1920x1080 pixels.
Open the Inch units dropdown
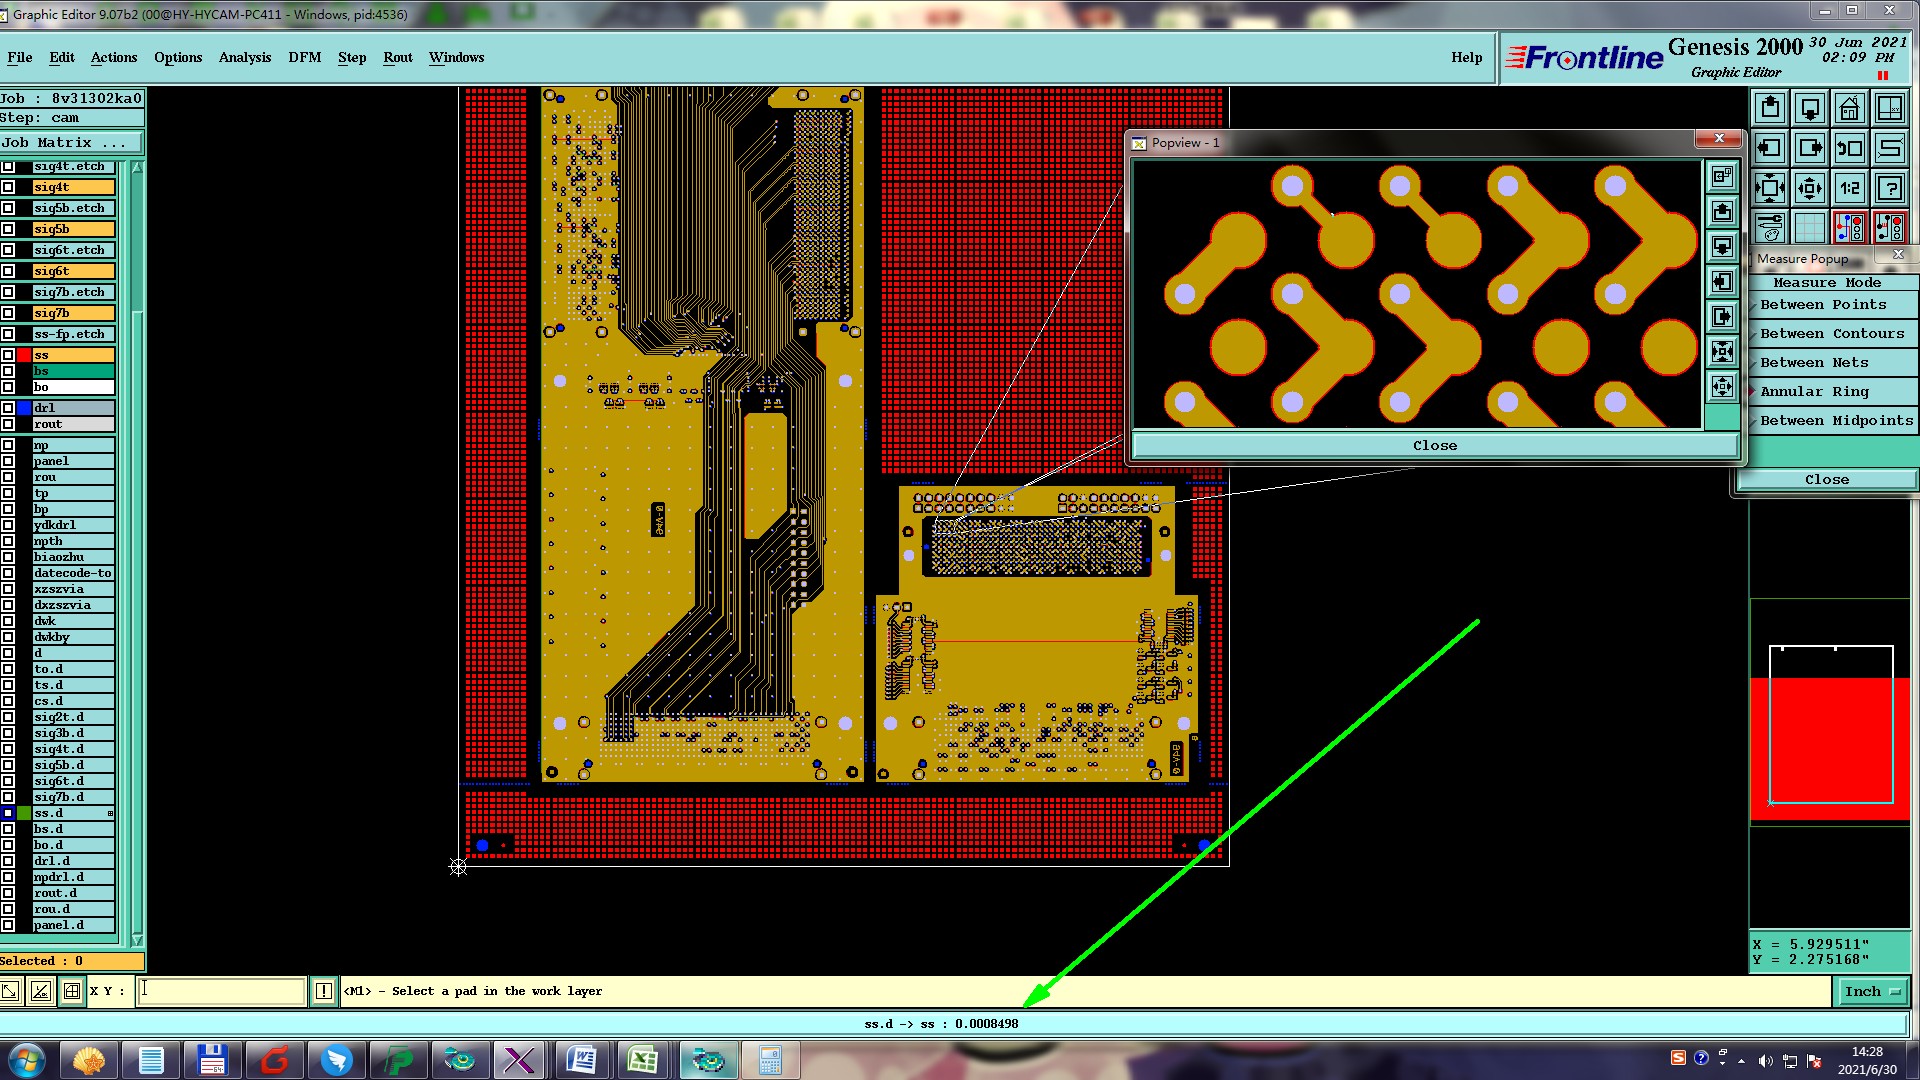pyautogui.click(x=1871, y=991)
